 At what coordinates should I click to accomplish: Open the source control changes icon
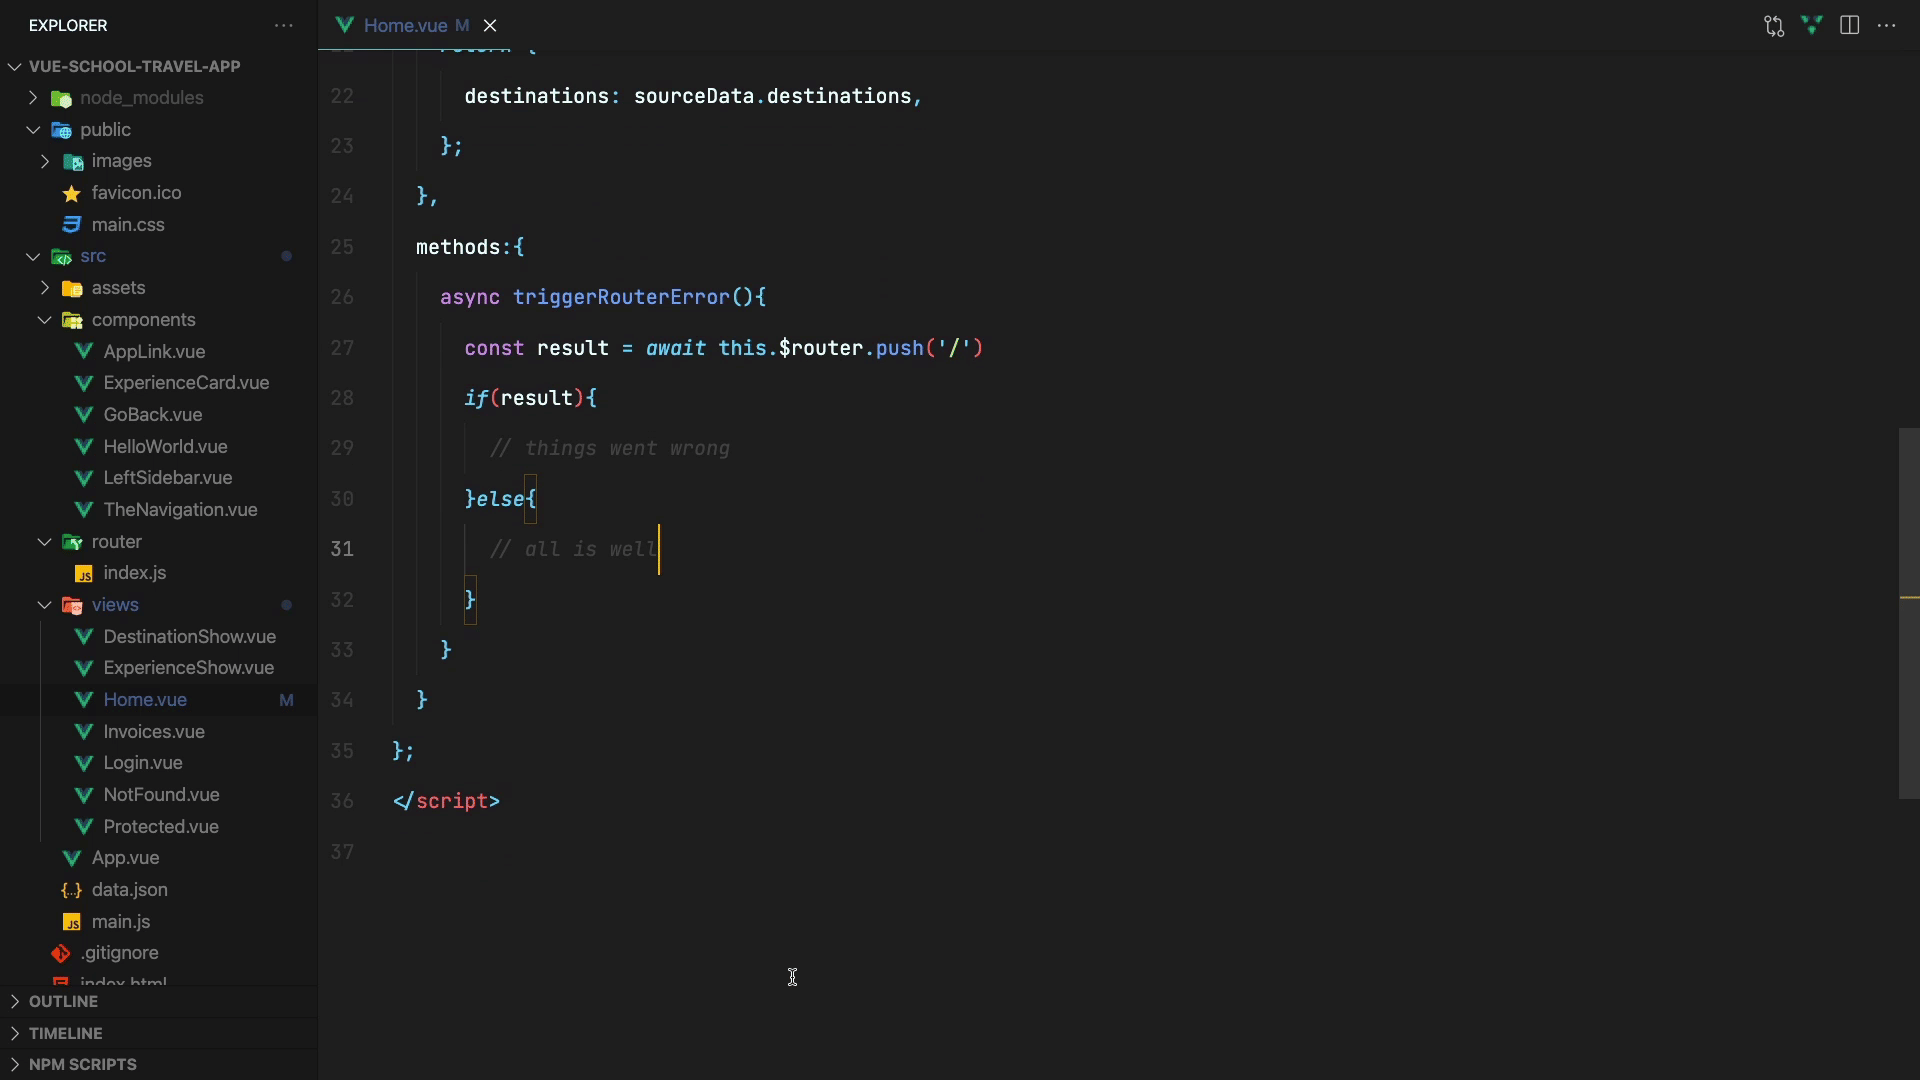(x=1774, y=26)
